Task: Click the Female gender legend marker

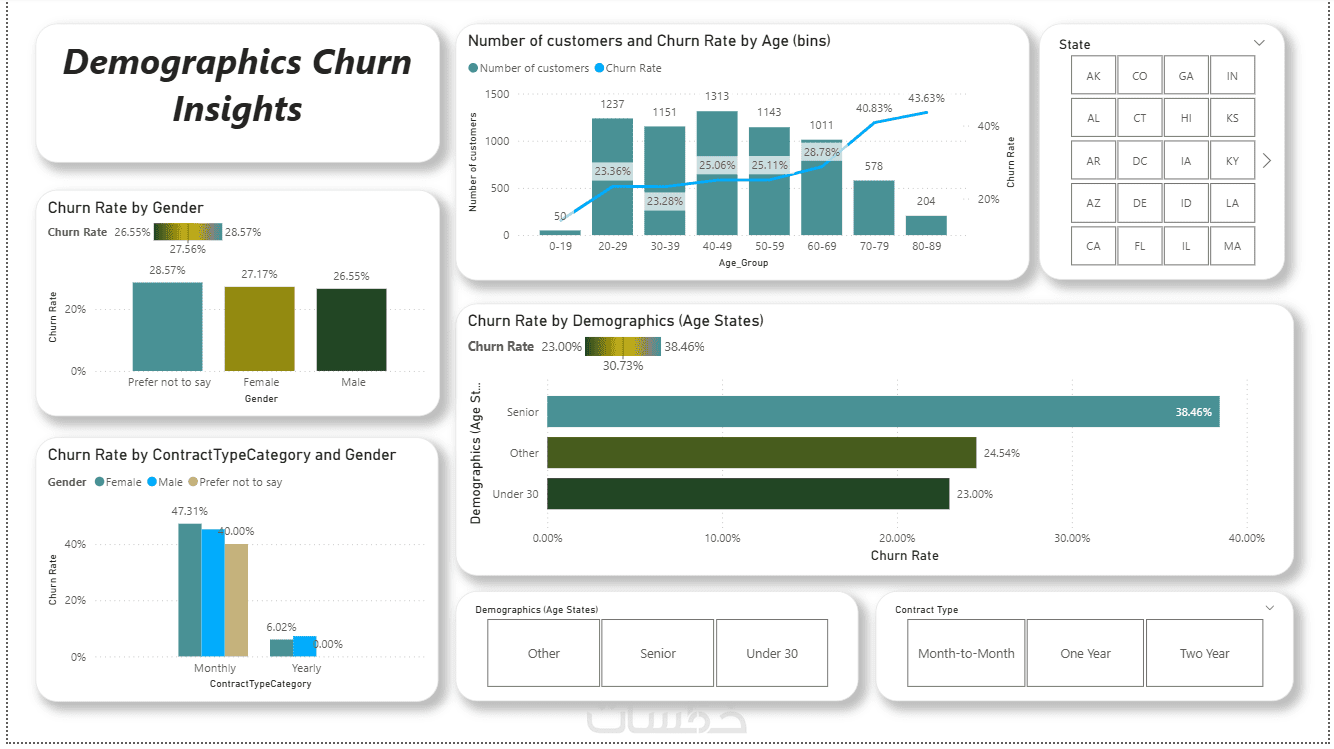Action: pyautogui.click(x=99, y=482)
